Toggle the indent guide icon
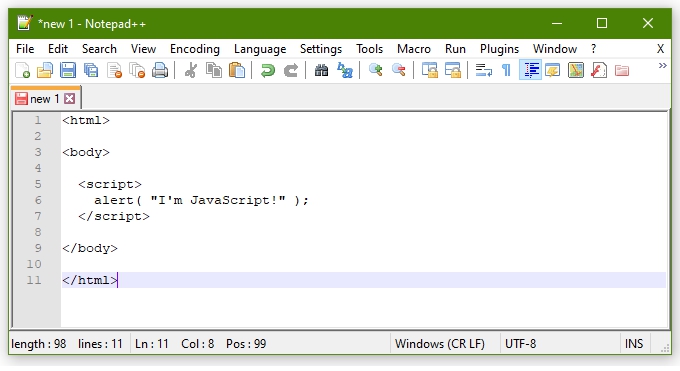Image resolution: width=680 pixels, height=371 pixels. point(530,70)
